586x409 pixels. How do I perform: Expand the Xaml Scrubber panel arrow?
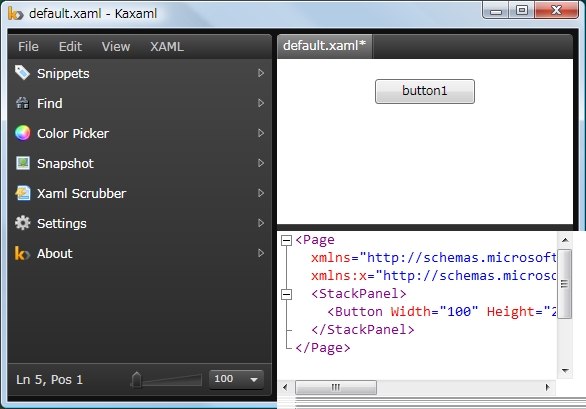[x=261, y=193]
